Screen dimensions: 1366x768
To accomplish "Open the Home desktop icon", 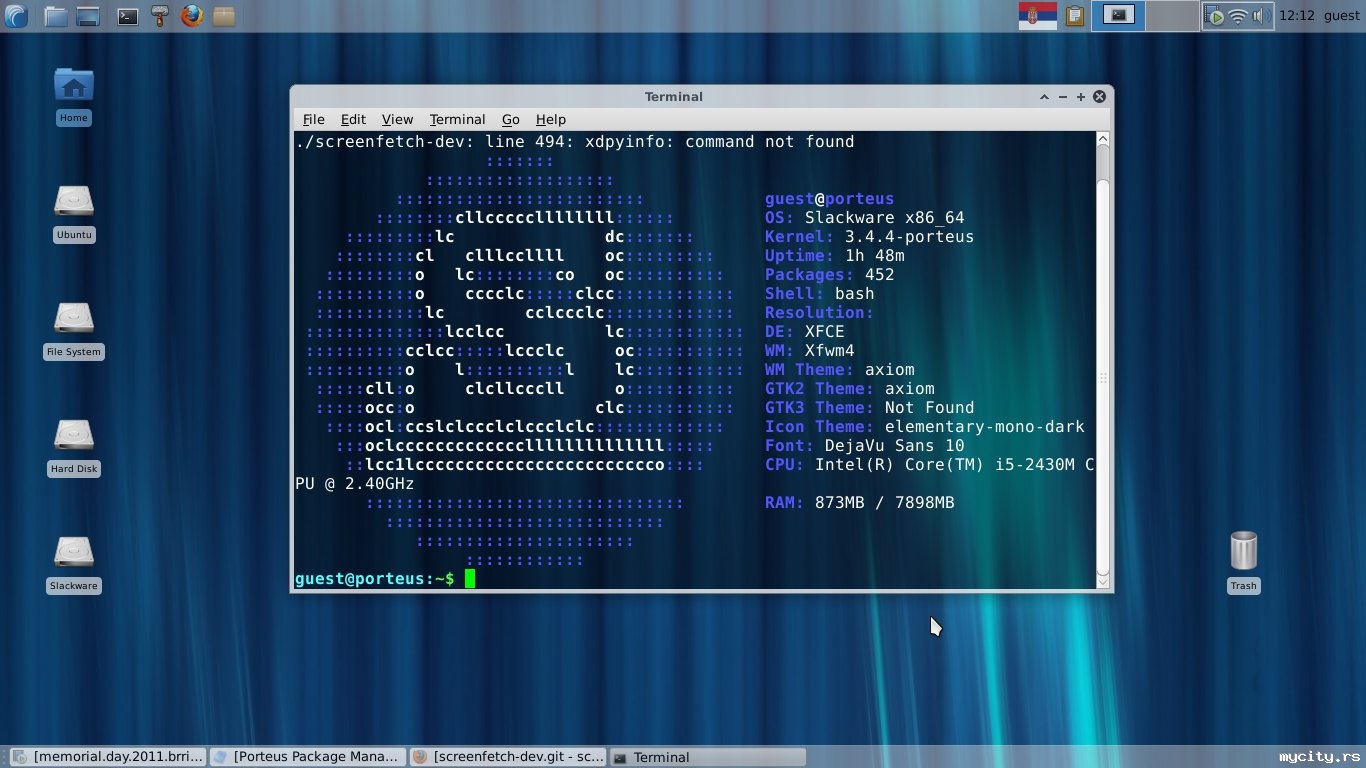I will tap(74, 97).
